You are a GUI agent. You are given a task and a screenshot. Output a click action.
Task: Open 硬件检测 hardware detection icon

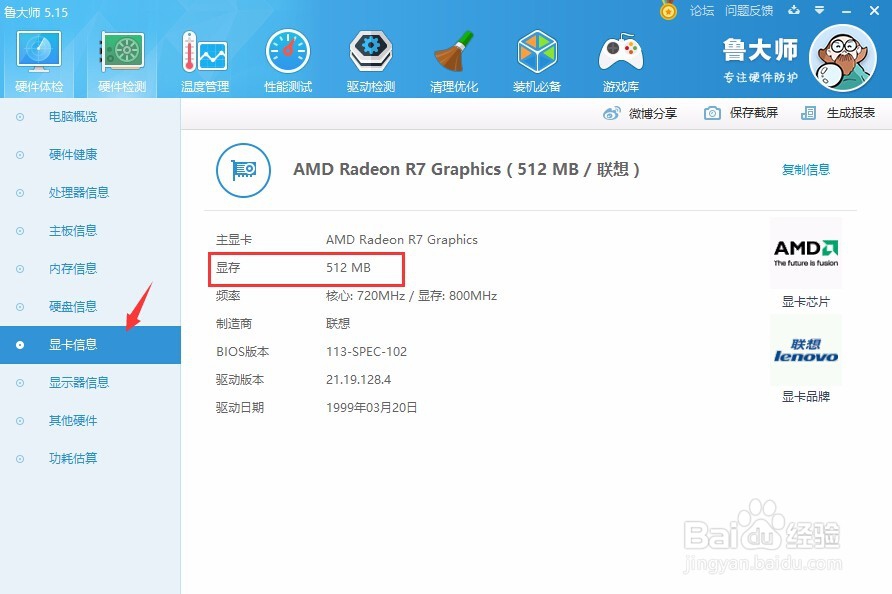pos(122,52)
